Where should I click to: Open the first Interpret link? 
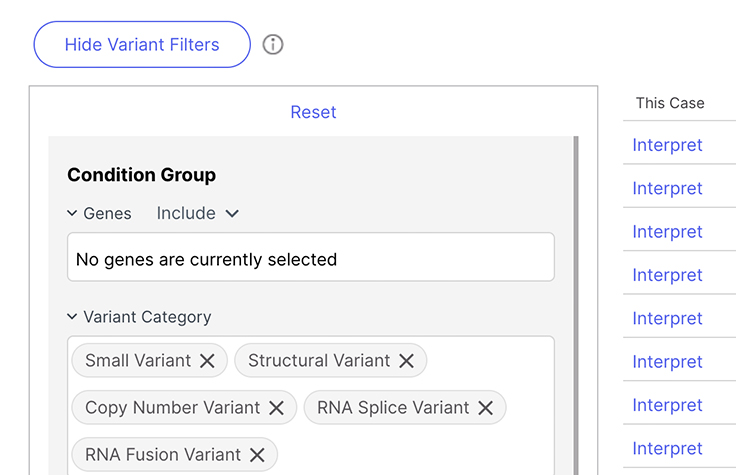667,145
